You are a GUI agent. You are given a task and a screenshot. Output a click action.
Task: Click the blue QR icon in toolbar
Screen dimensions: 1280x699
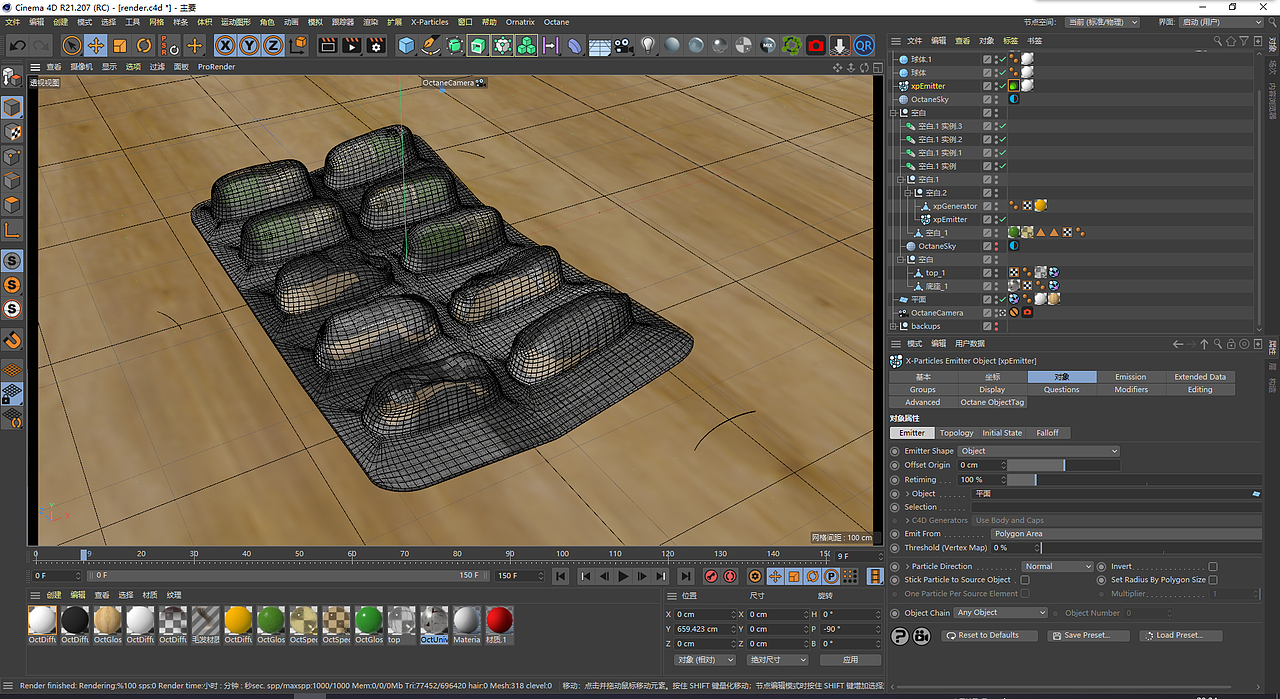coord(863,45)
